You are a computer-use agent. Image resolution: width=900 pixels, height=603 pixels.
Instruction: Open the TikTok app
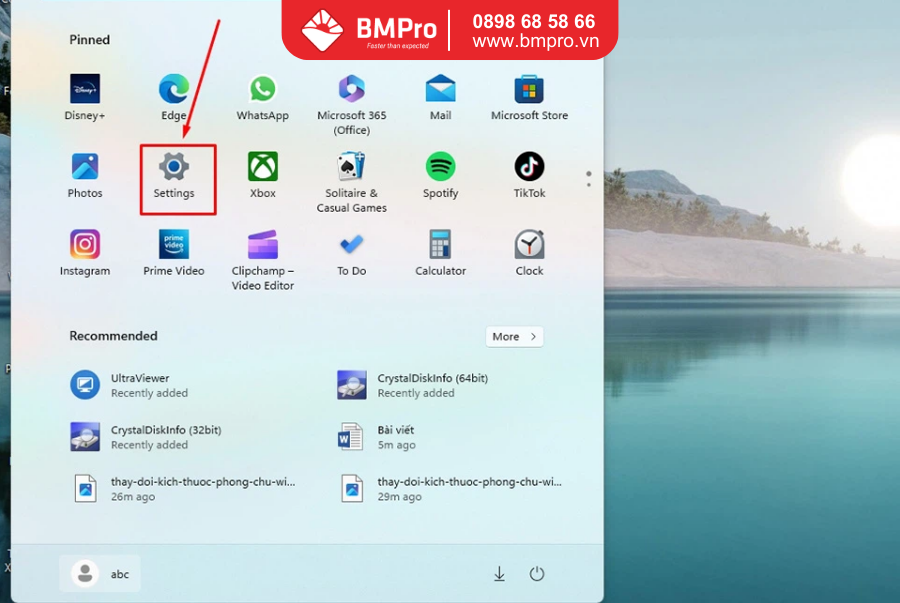[529, 176]
